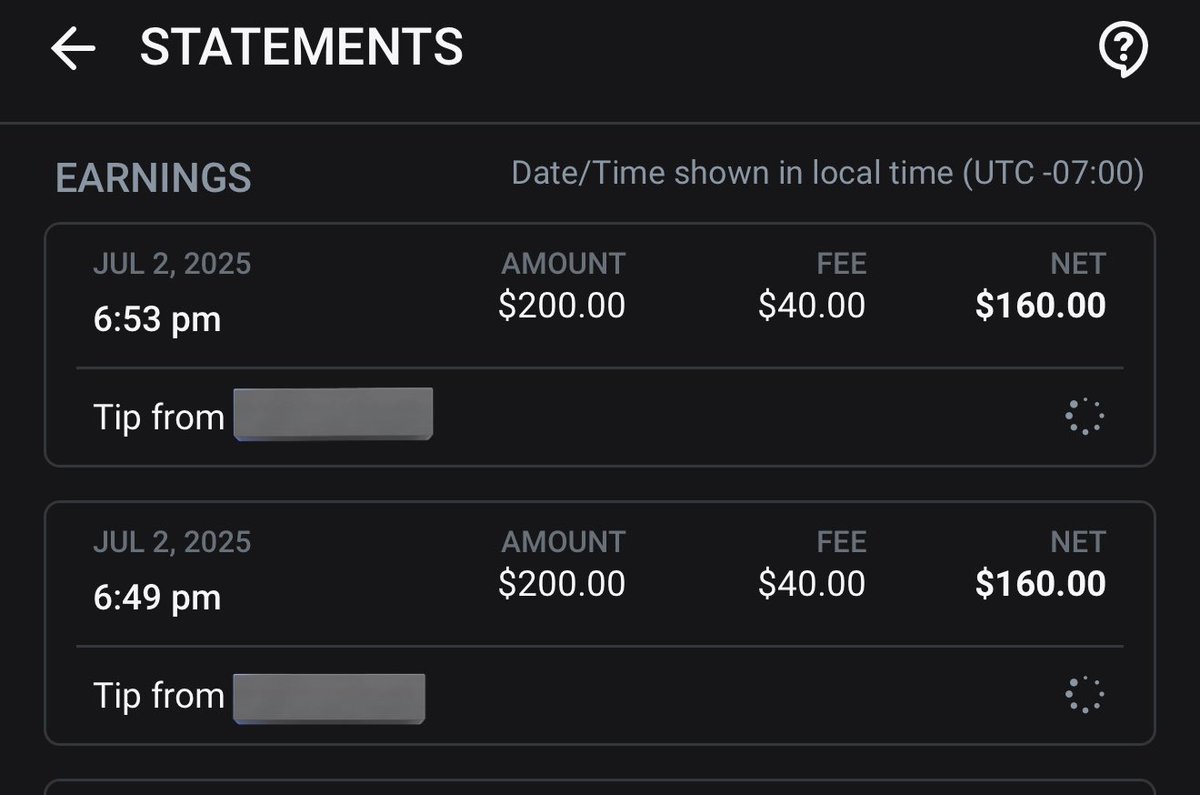This screenshot has height=795, width=1200.
Task: Open the redacted tipper name on the 6:49 pm tip
Action: [329, 698]
